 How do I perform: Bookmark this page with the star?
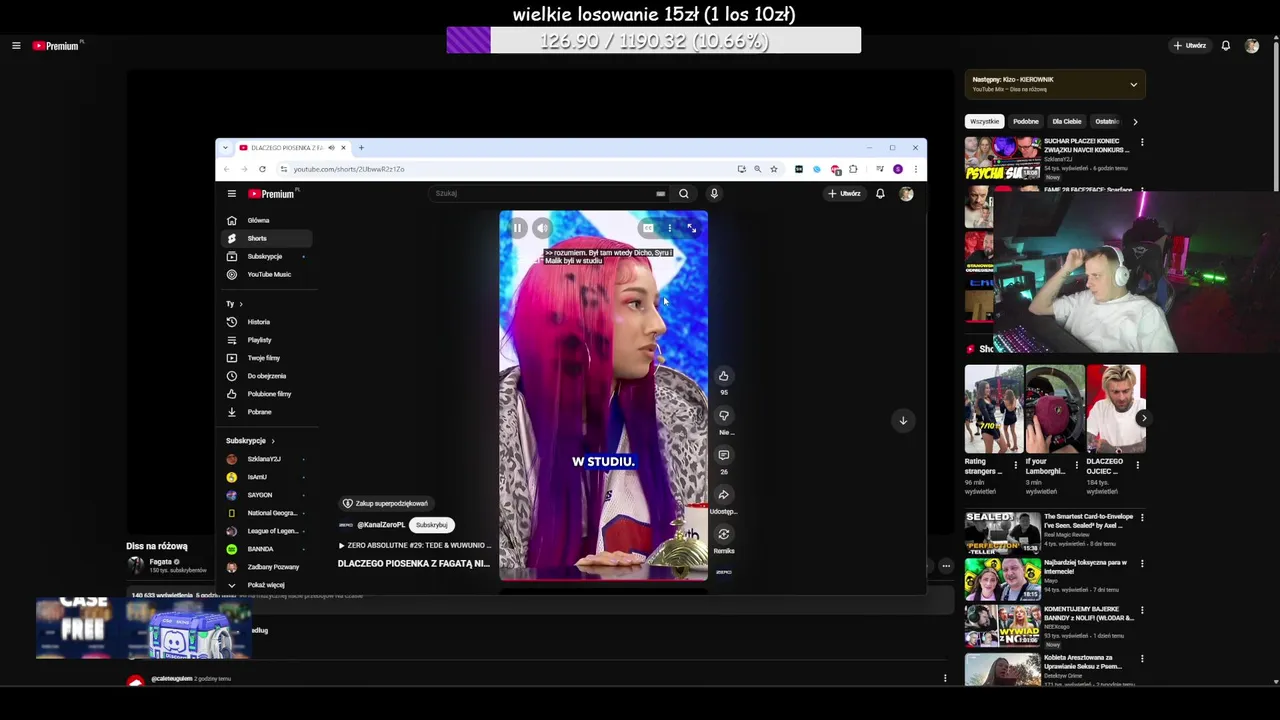[773, 169]
